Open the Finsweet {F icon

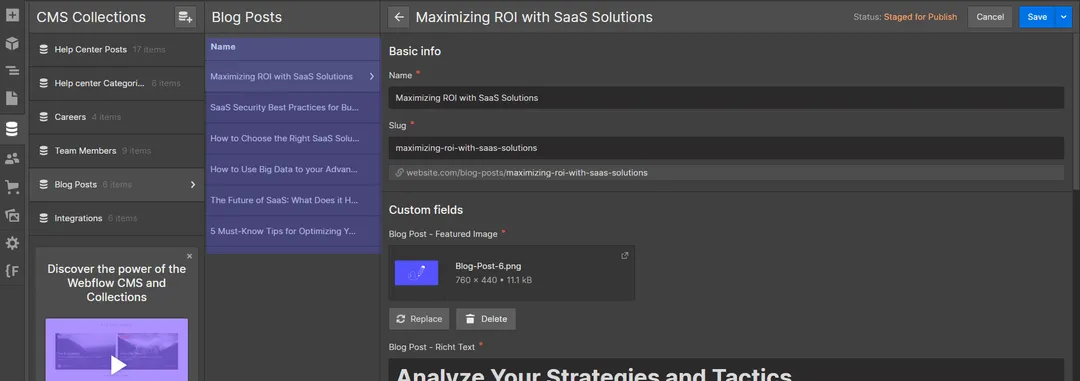coord(12,271)
